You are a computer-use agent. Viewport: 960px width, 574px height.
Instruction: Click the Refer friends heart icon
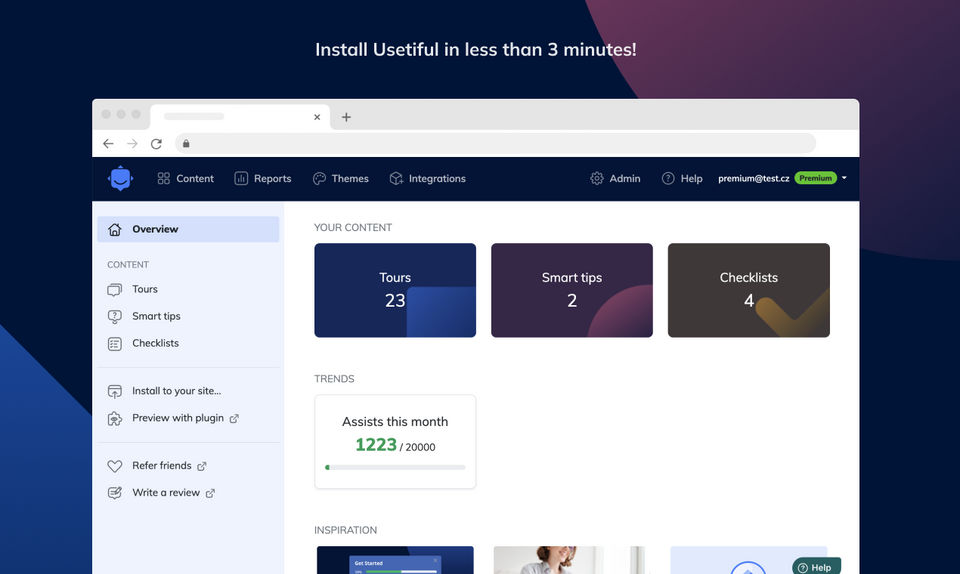(114, 466)
